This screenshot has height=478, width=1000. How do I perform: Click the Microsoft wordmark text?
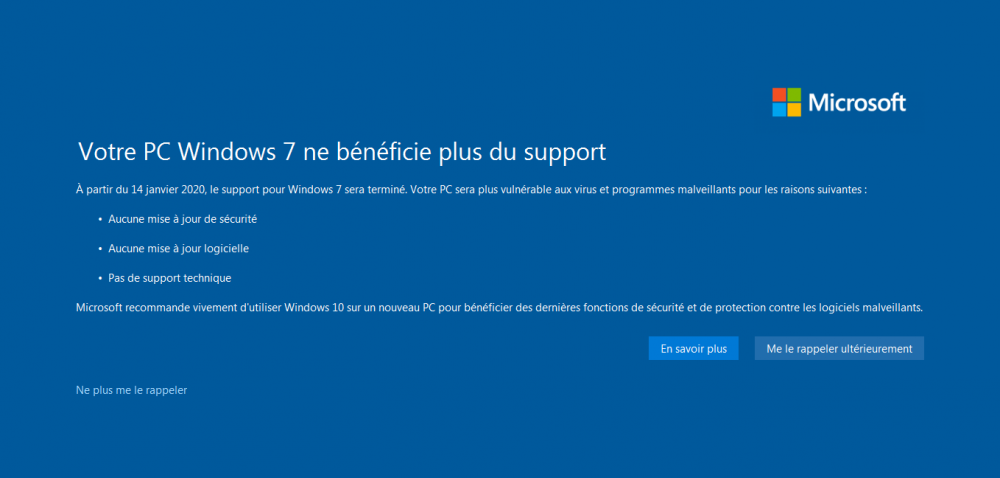857,102
